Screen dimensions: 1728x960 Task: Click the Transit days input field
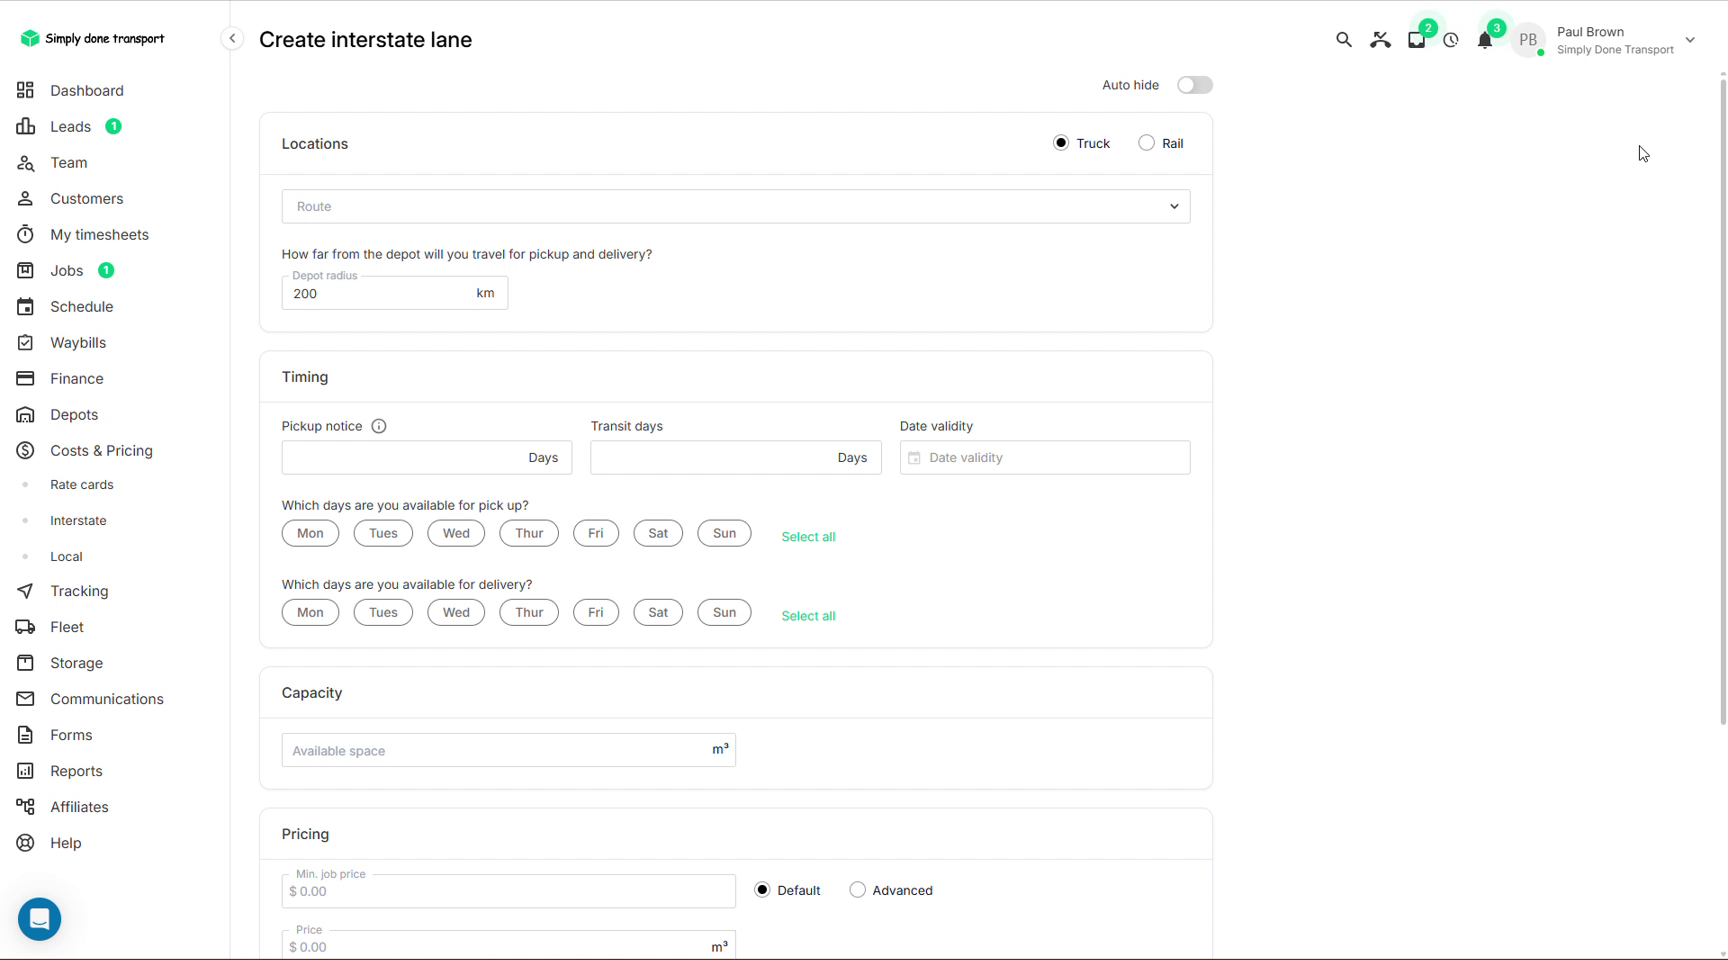click(736, 458)
